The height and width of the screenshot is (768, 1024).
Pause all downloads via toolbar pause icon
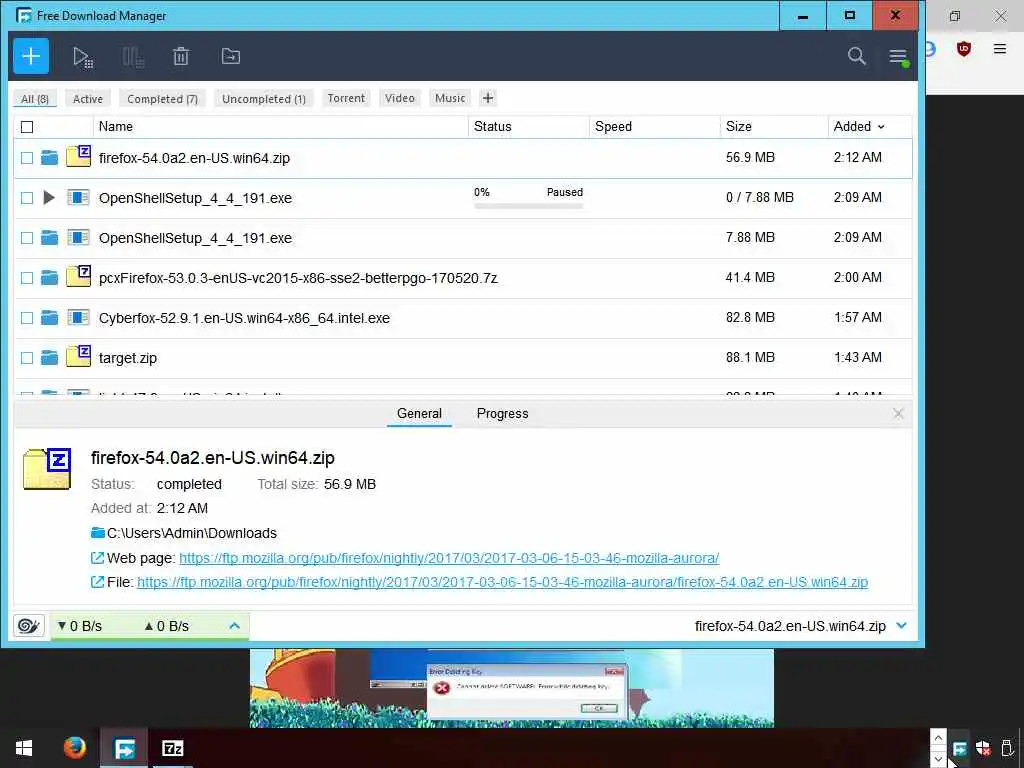[x=133, y=57]
